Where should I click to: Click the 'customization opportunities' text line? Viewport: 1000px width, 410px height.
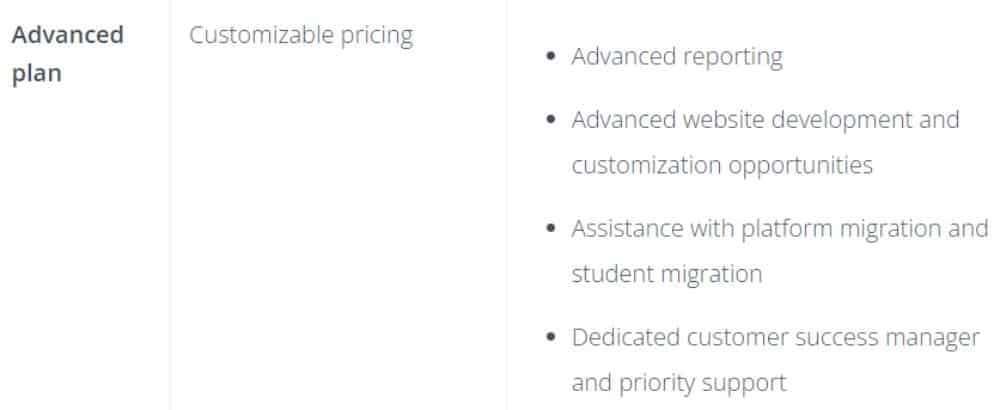tap(722, 166)
